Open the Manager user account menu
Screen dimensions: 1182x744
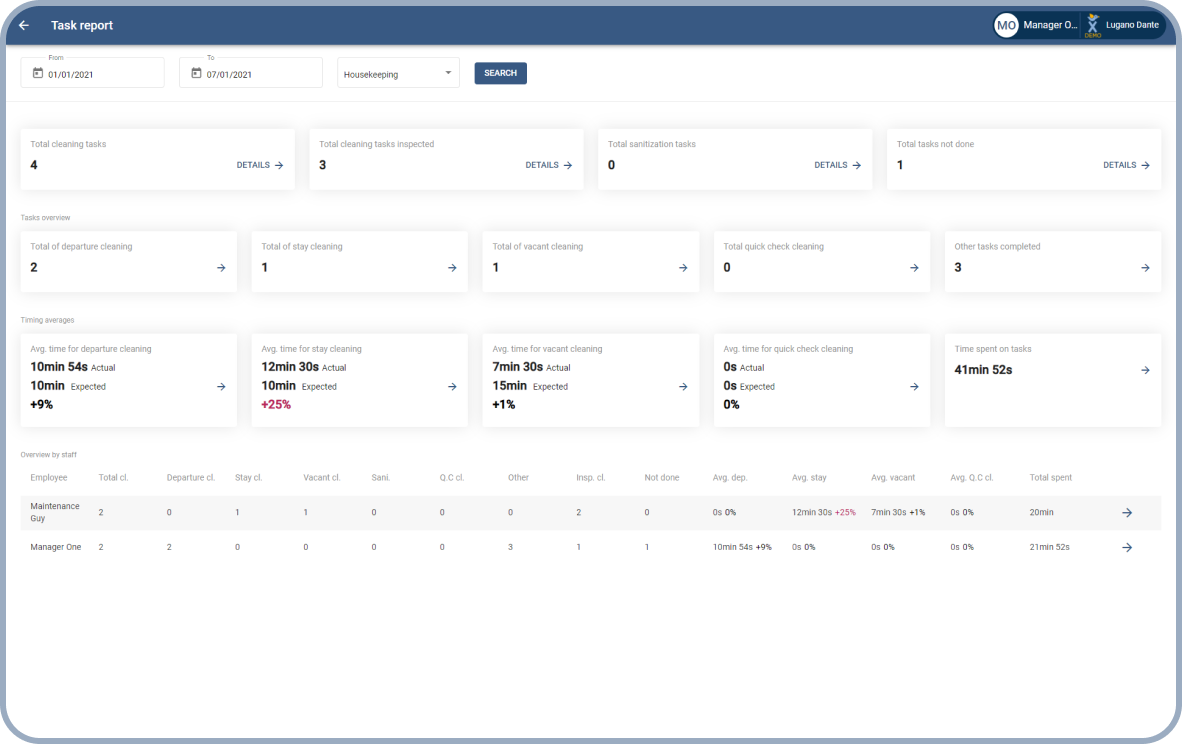(x=1036, y=25)
